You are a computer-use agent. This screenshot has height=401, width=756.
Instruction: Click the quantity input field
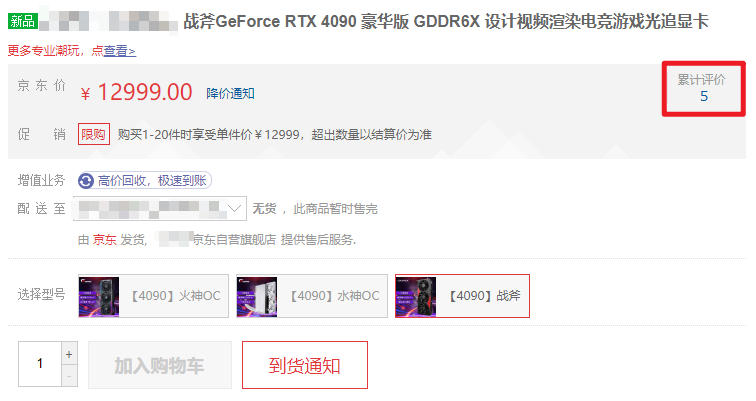(40, 364)
